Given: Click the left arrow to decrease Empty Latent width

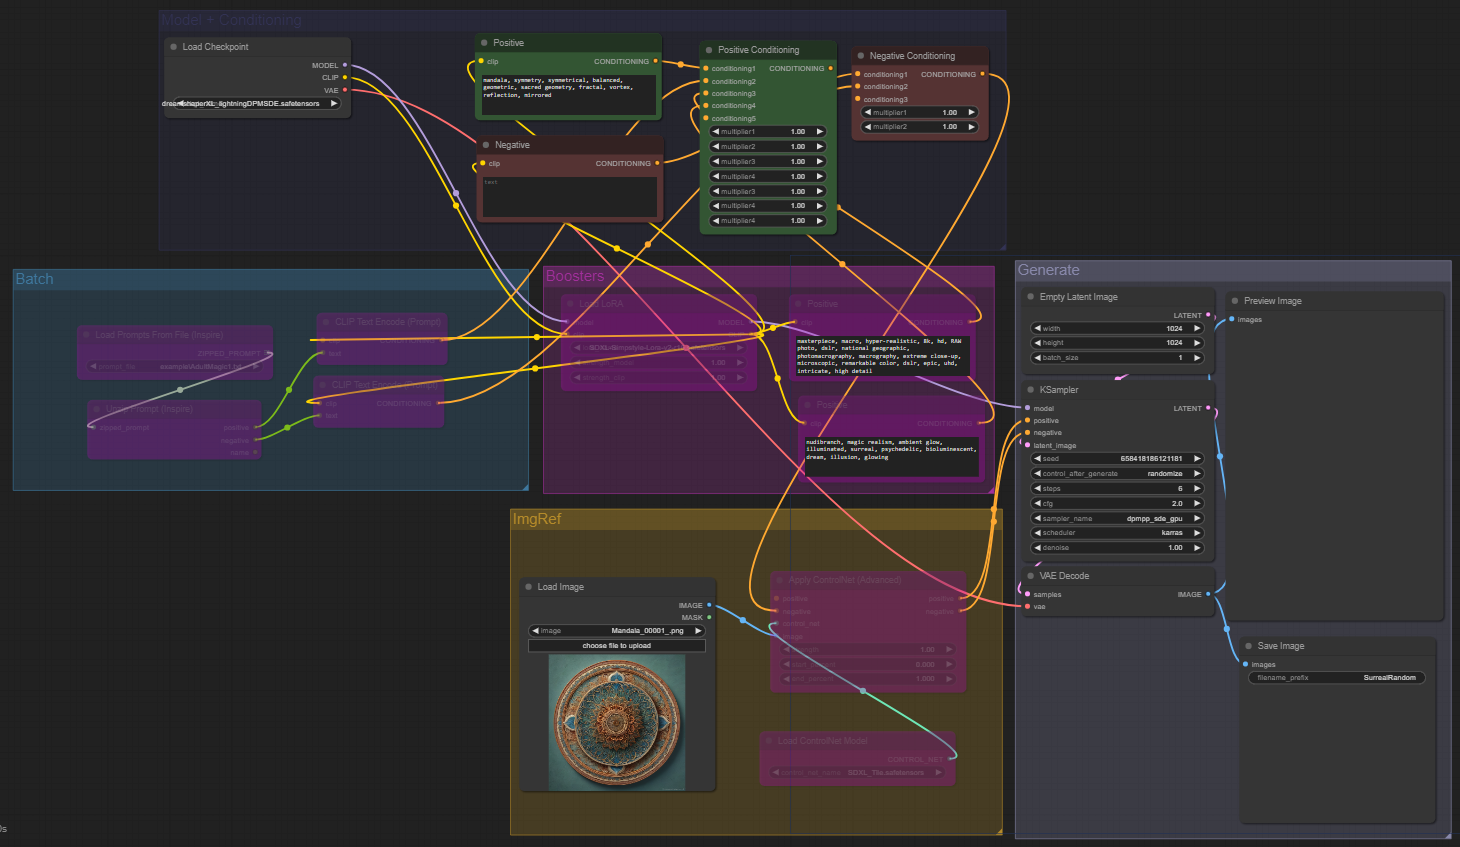Looking at the screenshot, I should click(1037, 328).
